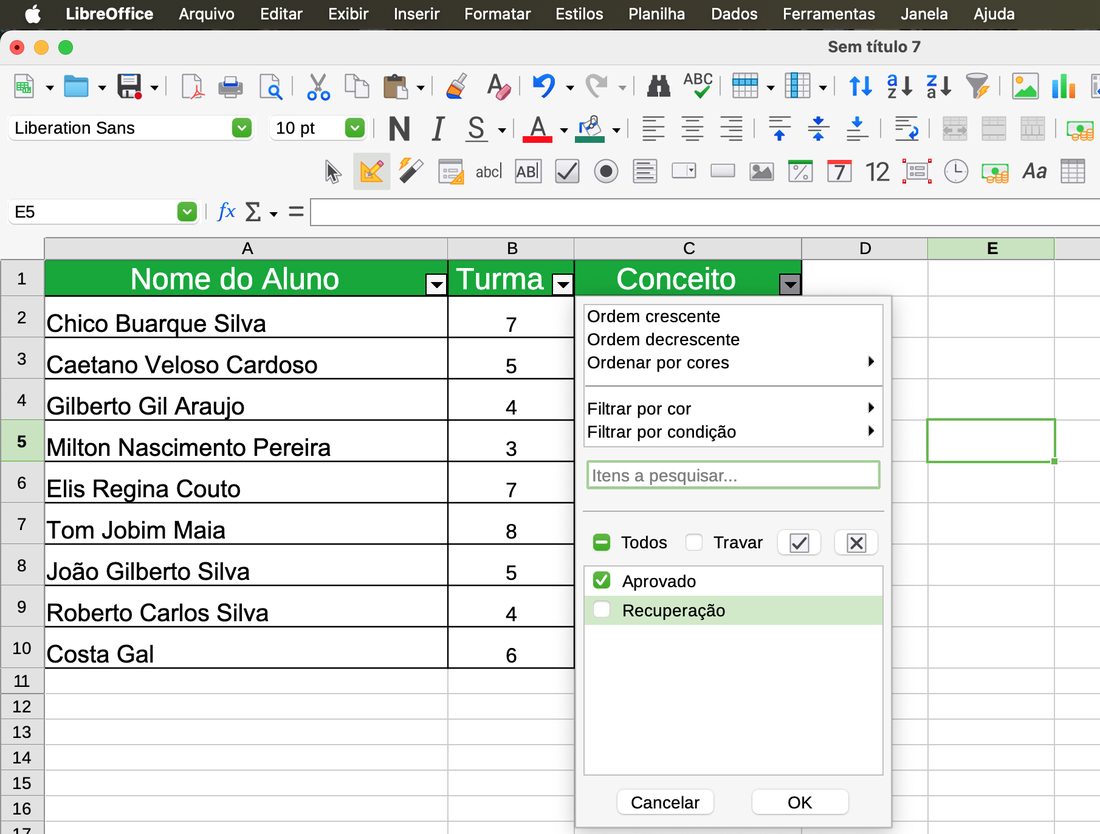Toggle the Todos checkbox
The width and height of the screenshot is (1100, 834).
[x=601, y=542]
